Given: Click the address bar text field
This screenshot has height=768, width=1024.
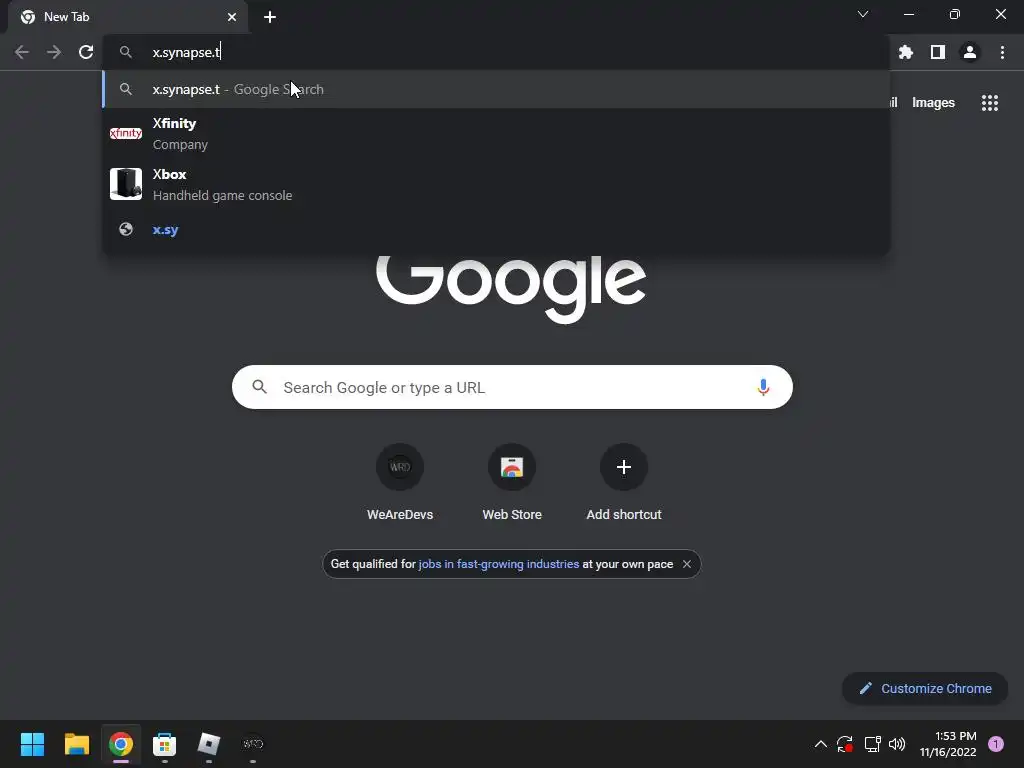Looking at the screenshot, I should [496, 52].
